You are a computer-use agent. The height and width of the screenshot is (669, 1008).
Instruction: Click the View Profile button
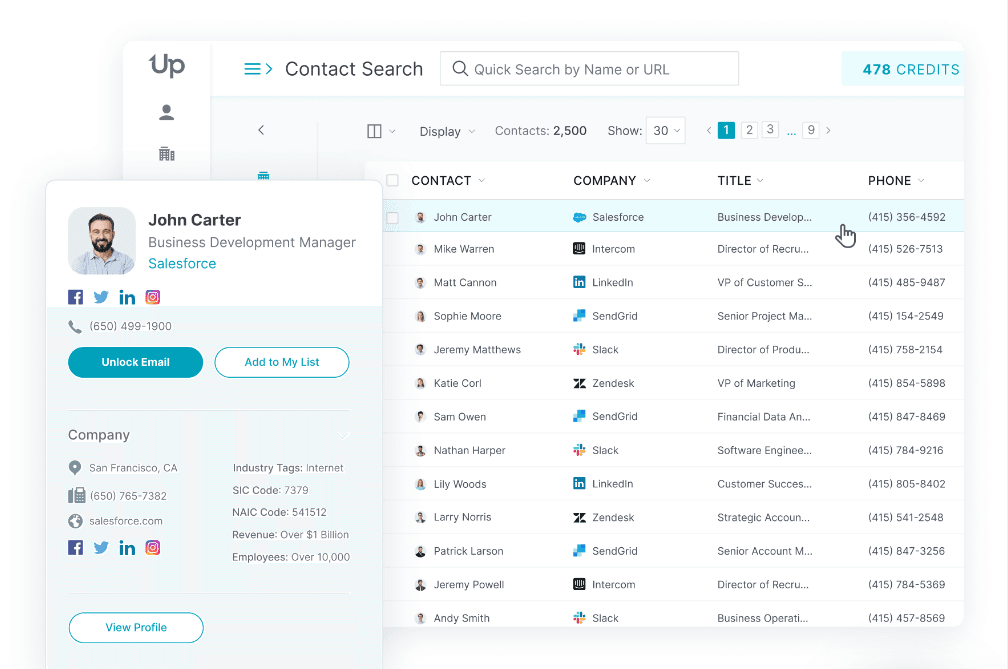136,627
